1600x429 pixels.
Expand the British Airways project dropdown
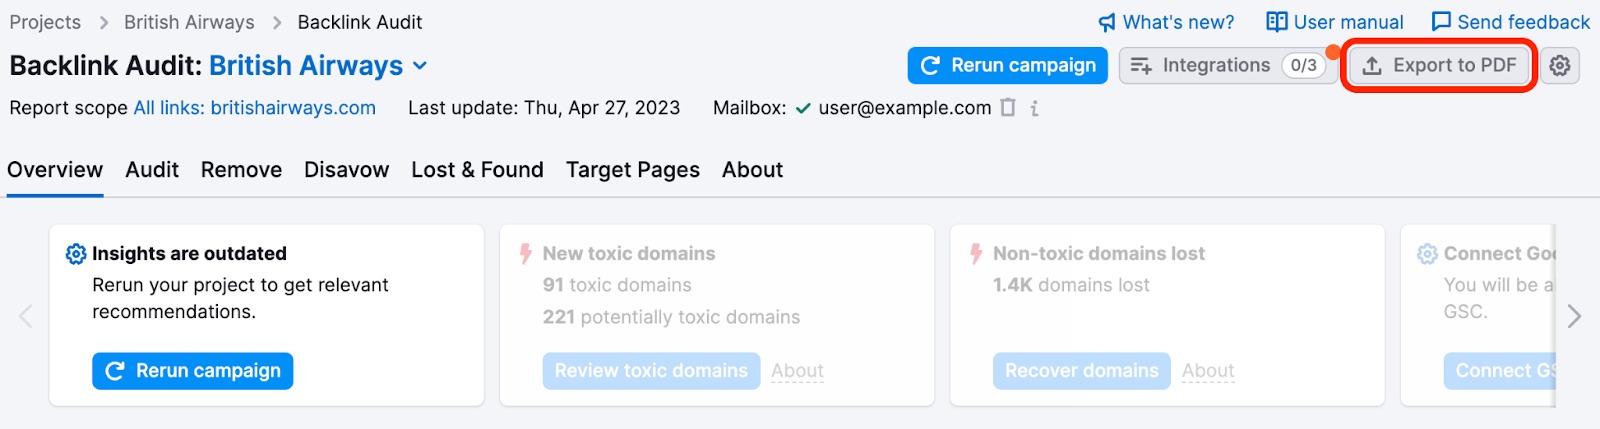click(420, 66)
